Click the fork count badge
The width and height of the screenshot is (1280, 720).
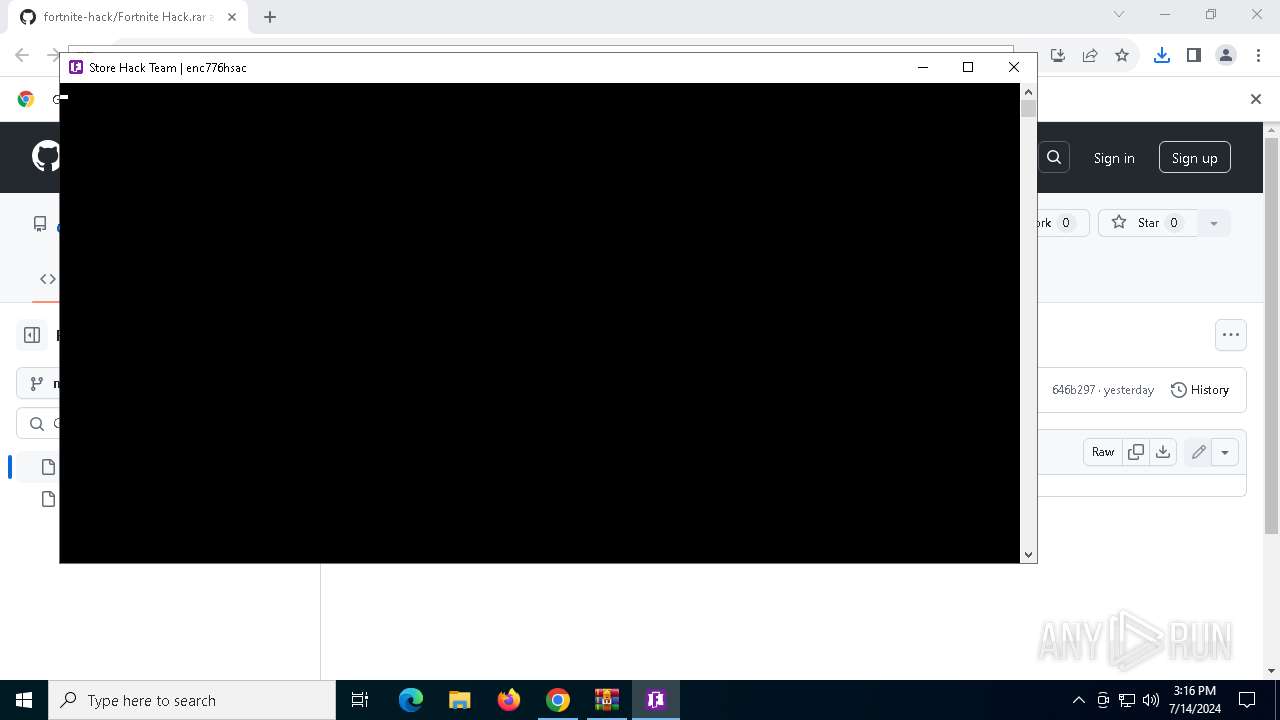(1066, 223)
